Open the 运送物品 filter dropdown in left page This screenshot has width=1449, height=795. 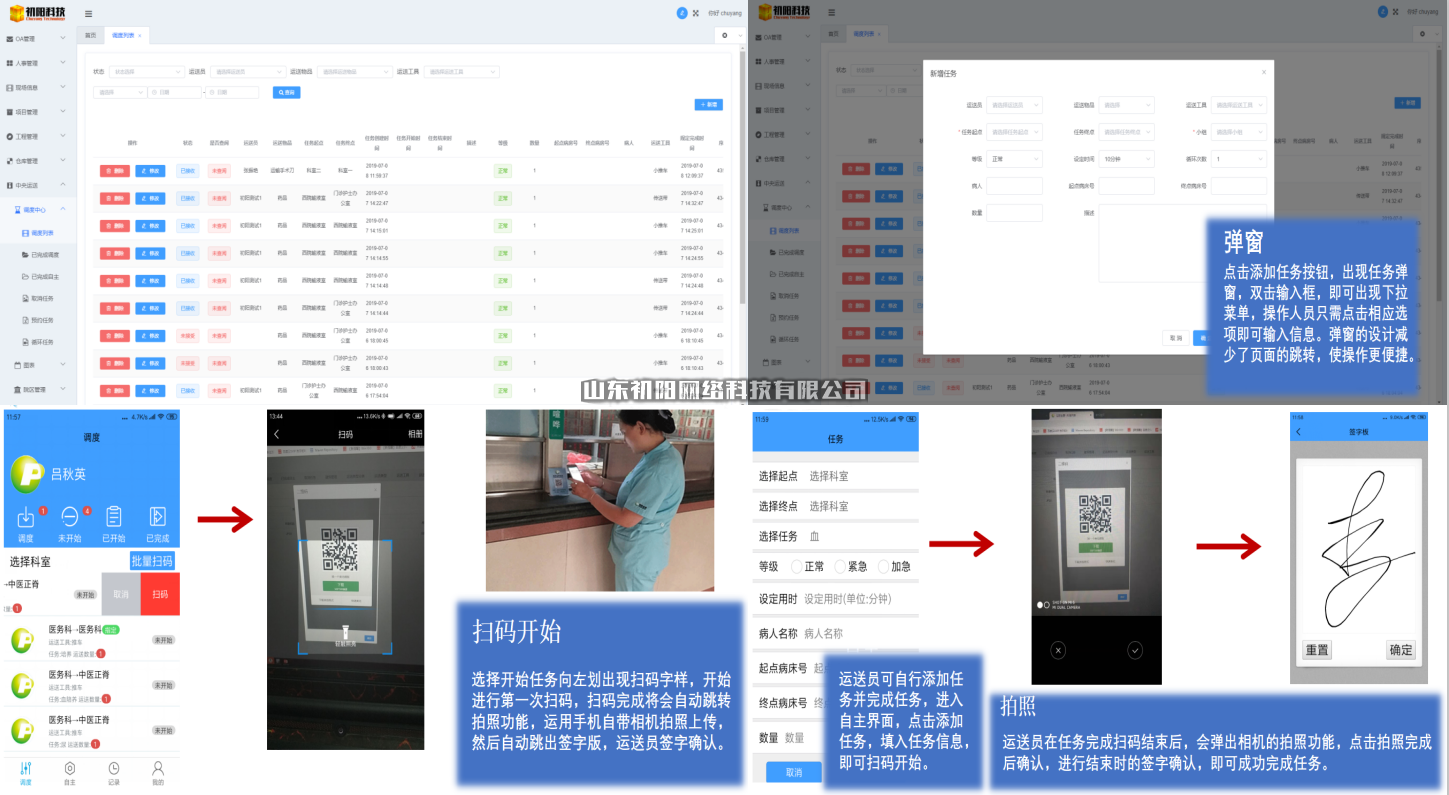click(x=354, y=72)
